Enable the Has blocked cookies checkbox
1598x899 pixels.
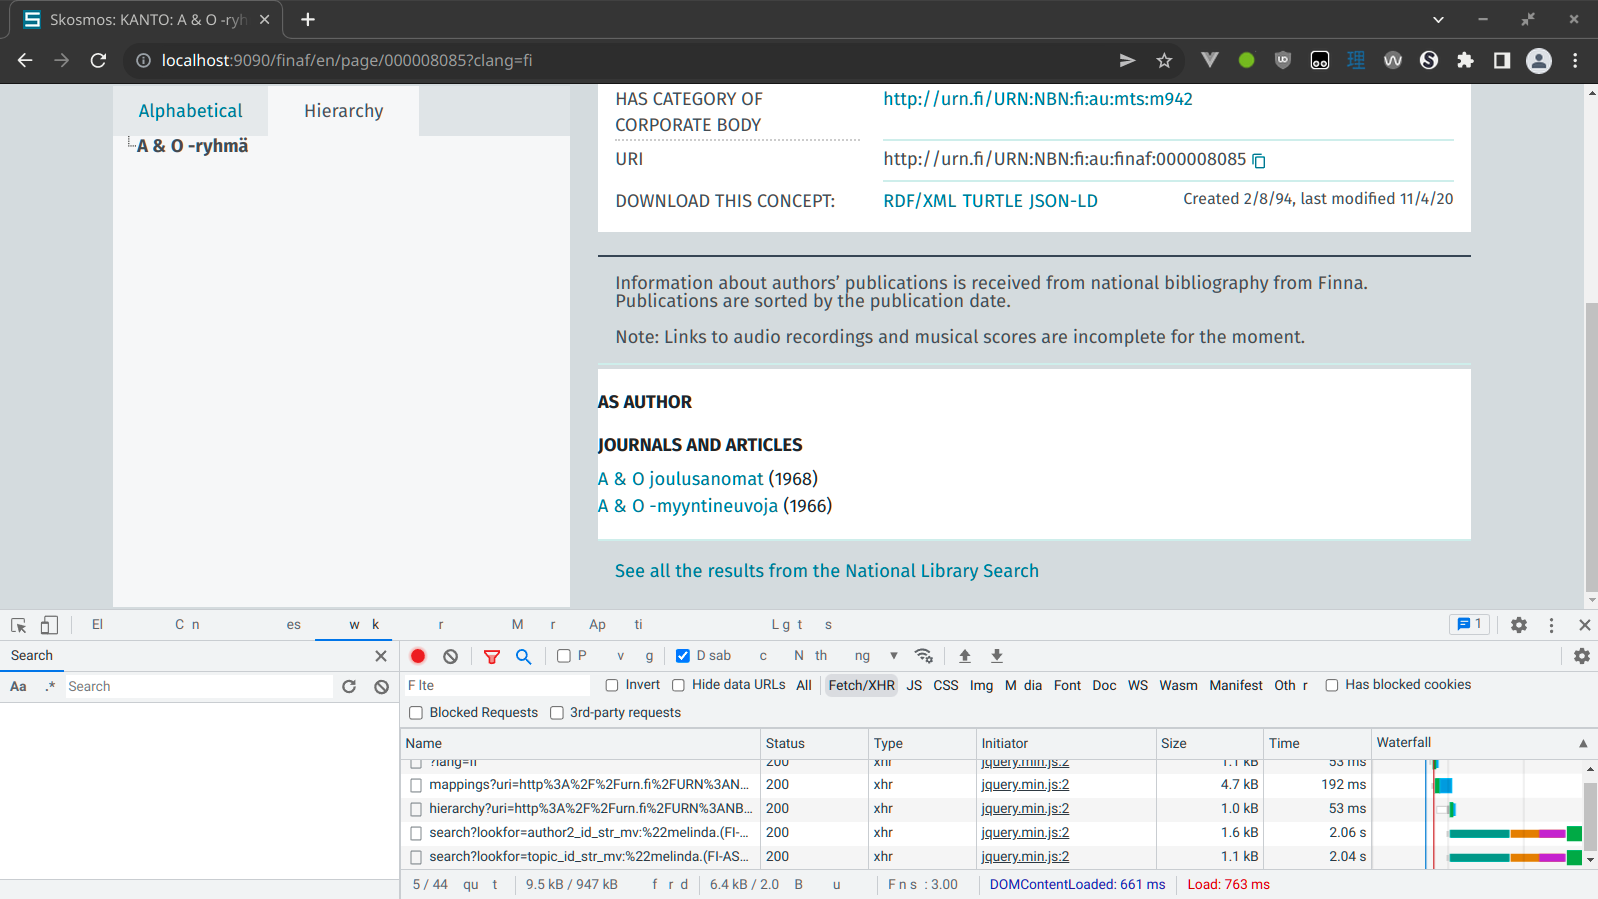click(1332, 685)
